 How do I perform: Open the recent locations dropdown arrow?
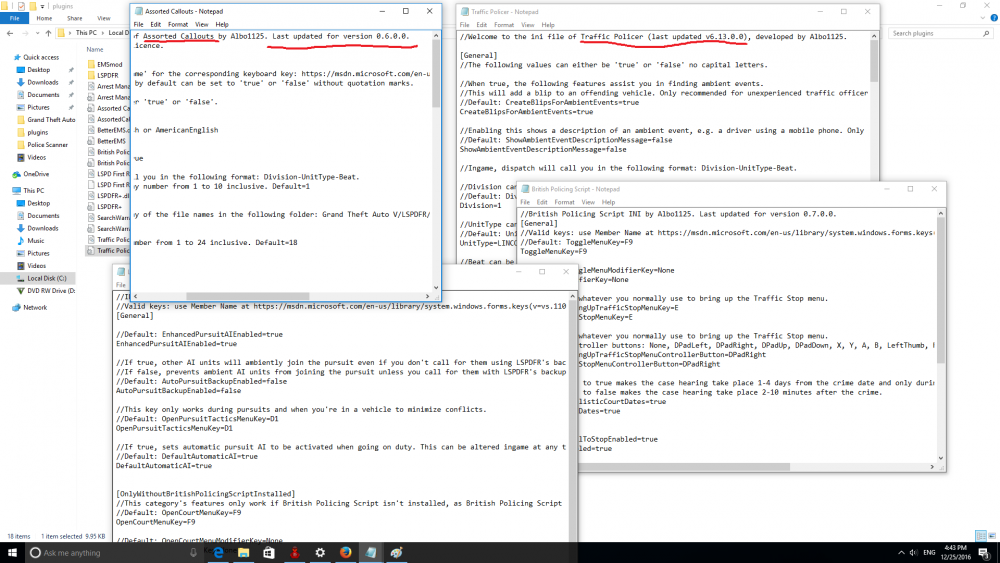[x=37, y=33]
